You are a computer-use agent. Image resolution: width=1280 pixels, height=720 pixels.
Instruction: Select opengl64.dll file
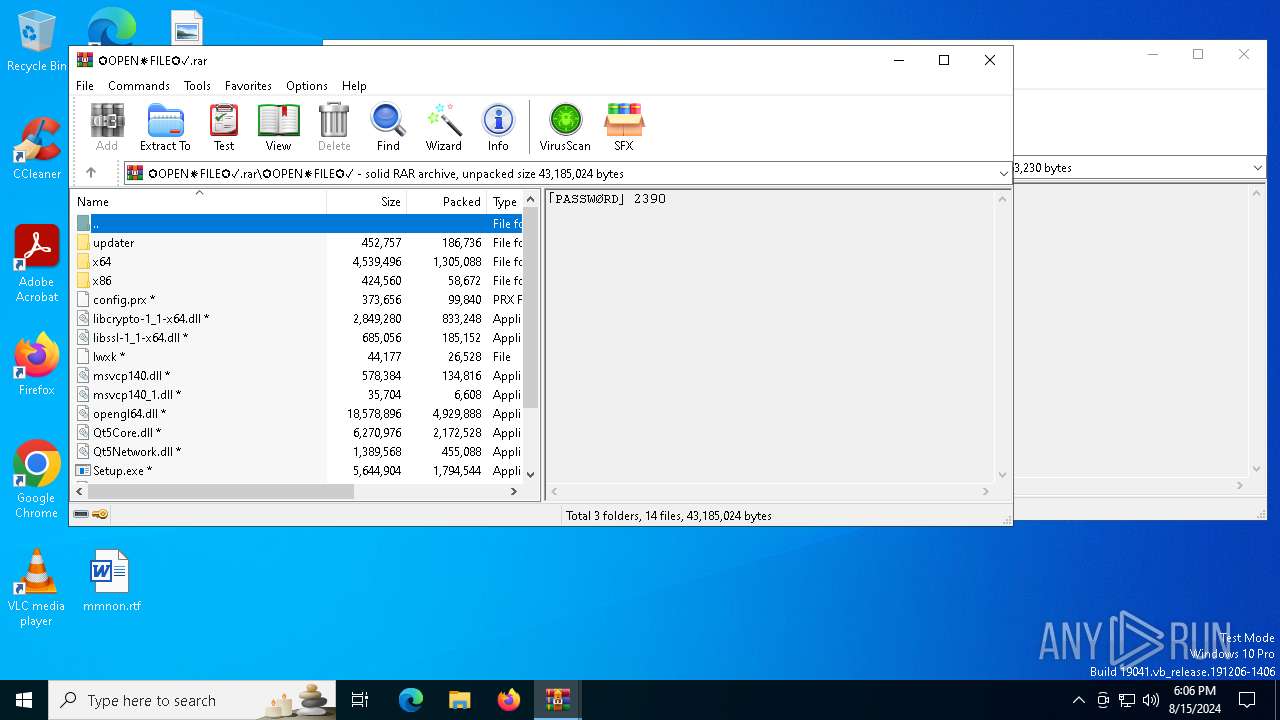pyautogui.click(x=298, y=414)
